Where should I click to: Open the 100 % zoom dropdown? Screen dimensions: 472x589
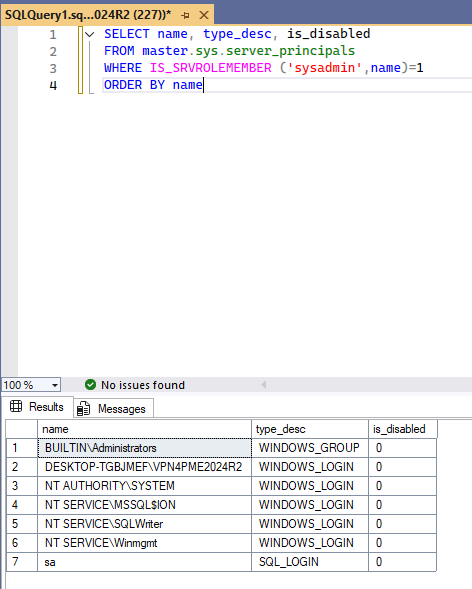(55, 385)
